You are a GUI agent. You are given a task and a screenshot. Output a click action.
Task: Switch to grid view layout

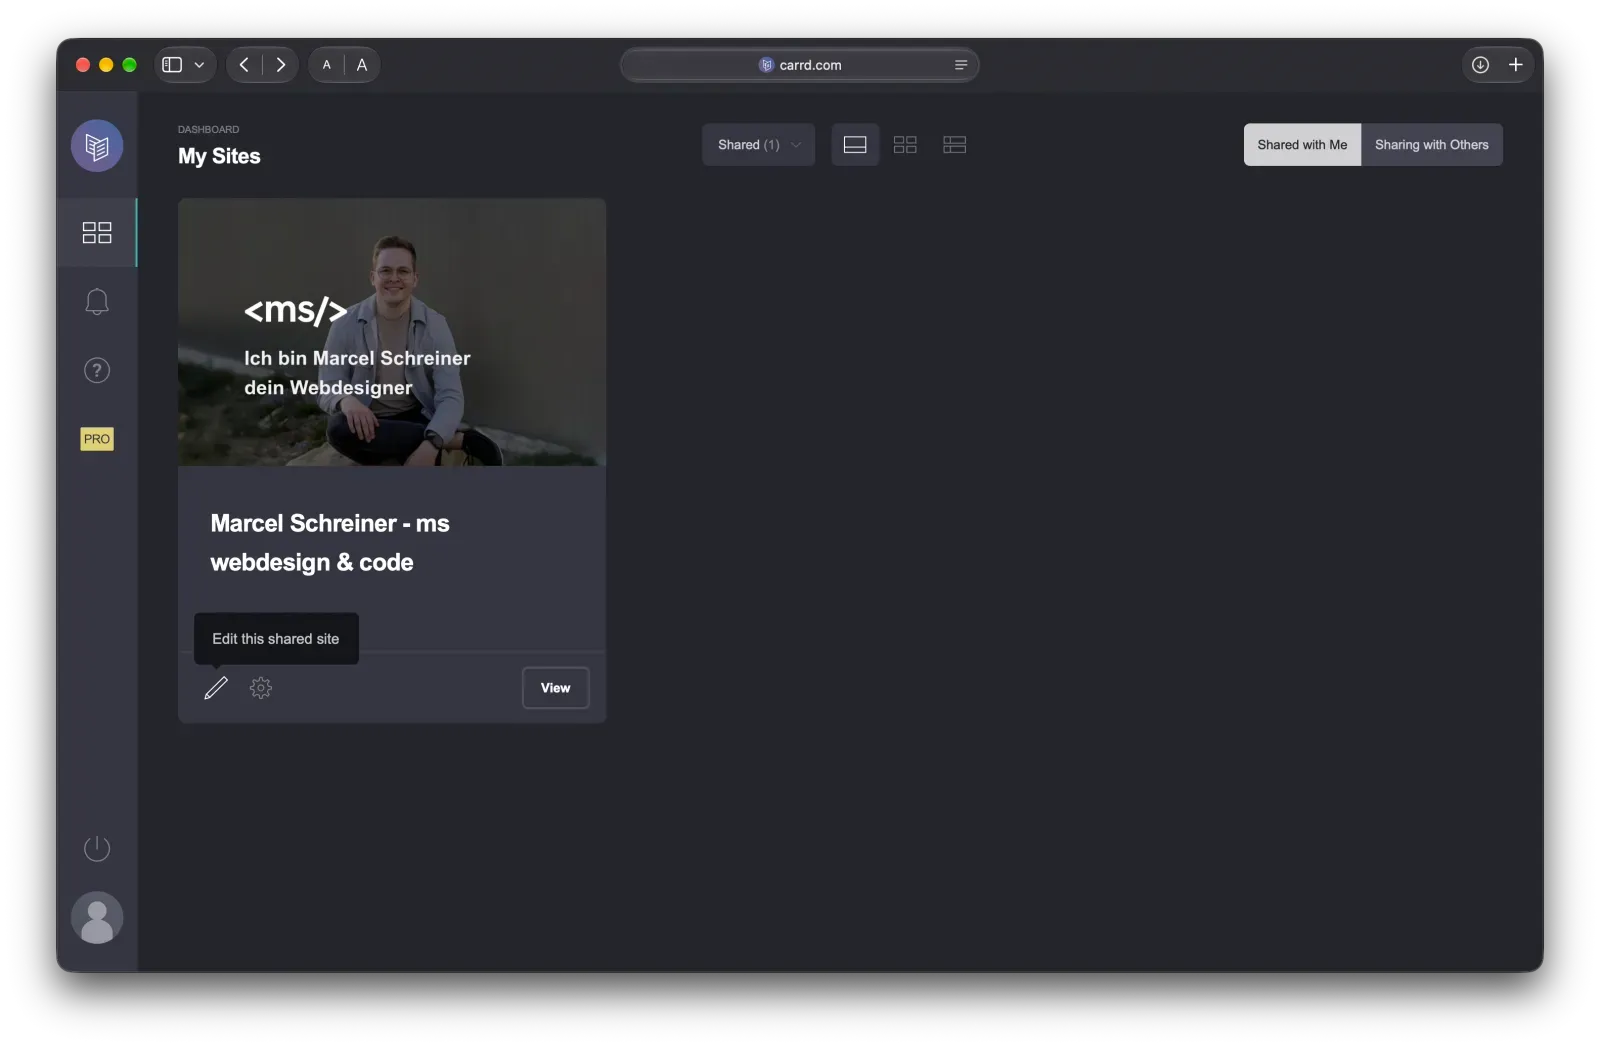[x=905, y=145]
